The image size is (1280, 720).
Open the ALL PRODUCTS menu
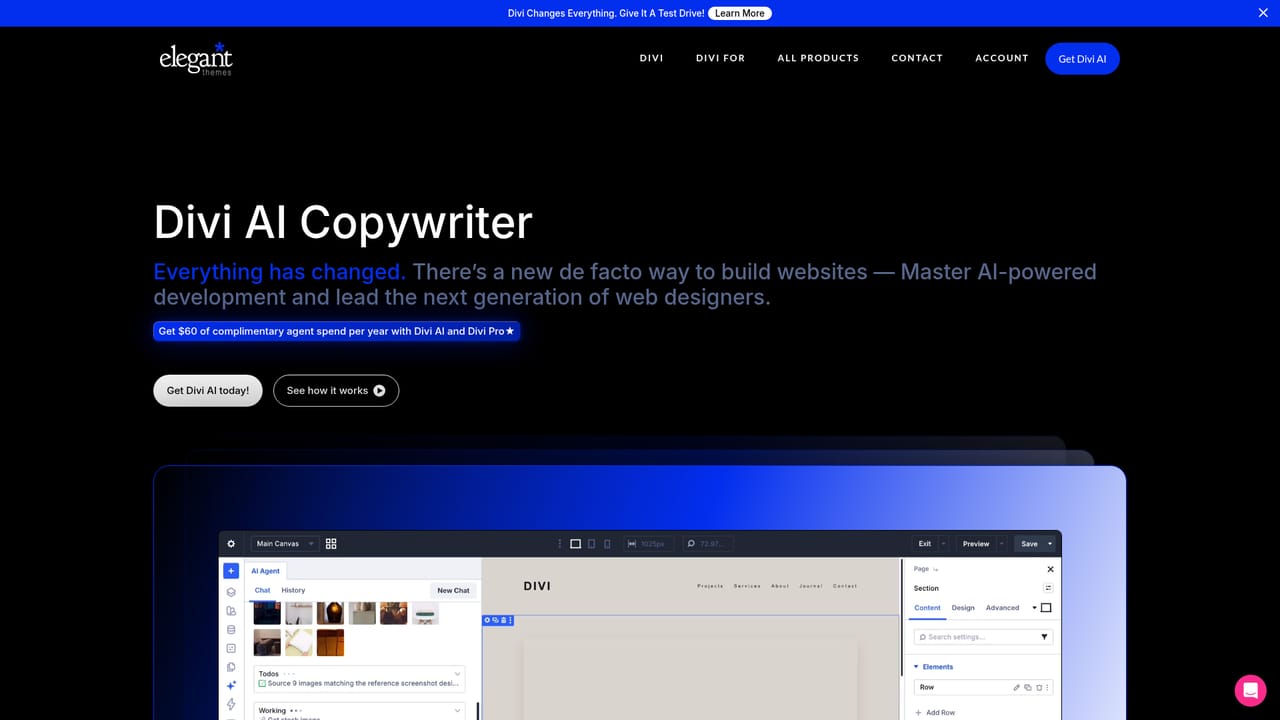pyautogui.click(x=818, y=58)
